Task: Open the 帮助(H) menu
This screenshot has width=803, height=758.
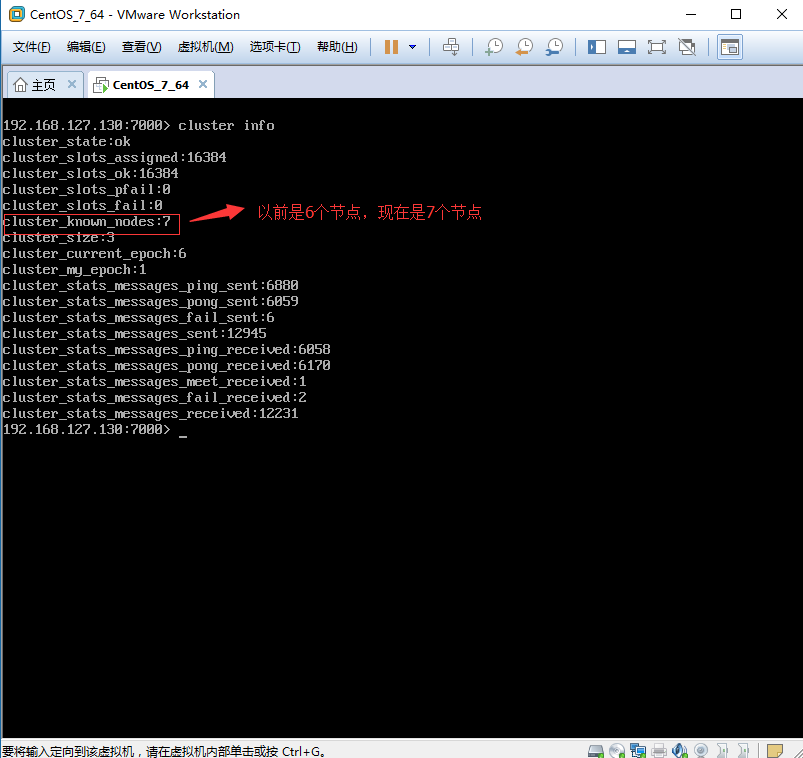Action: [x=337, y=47]
